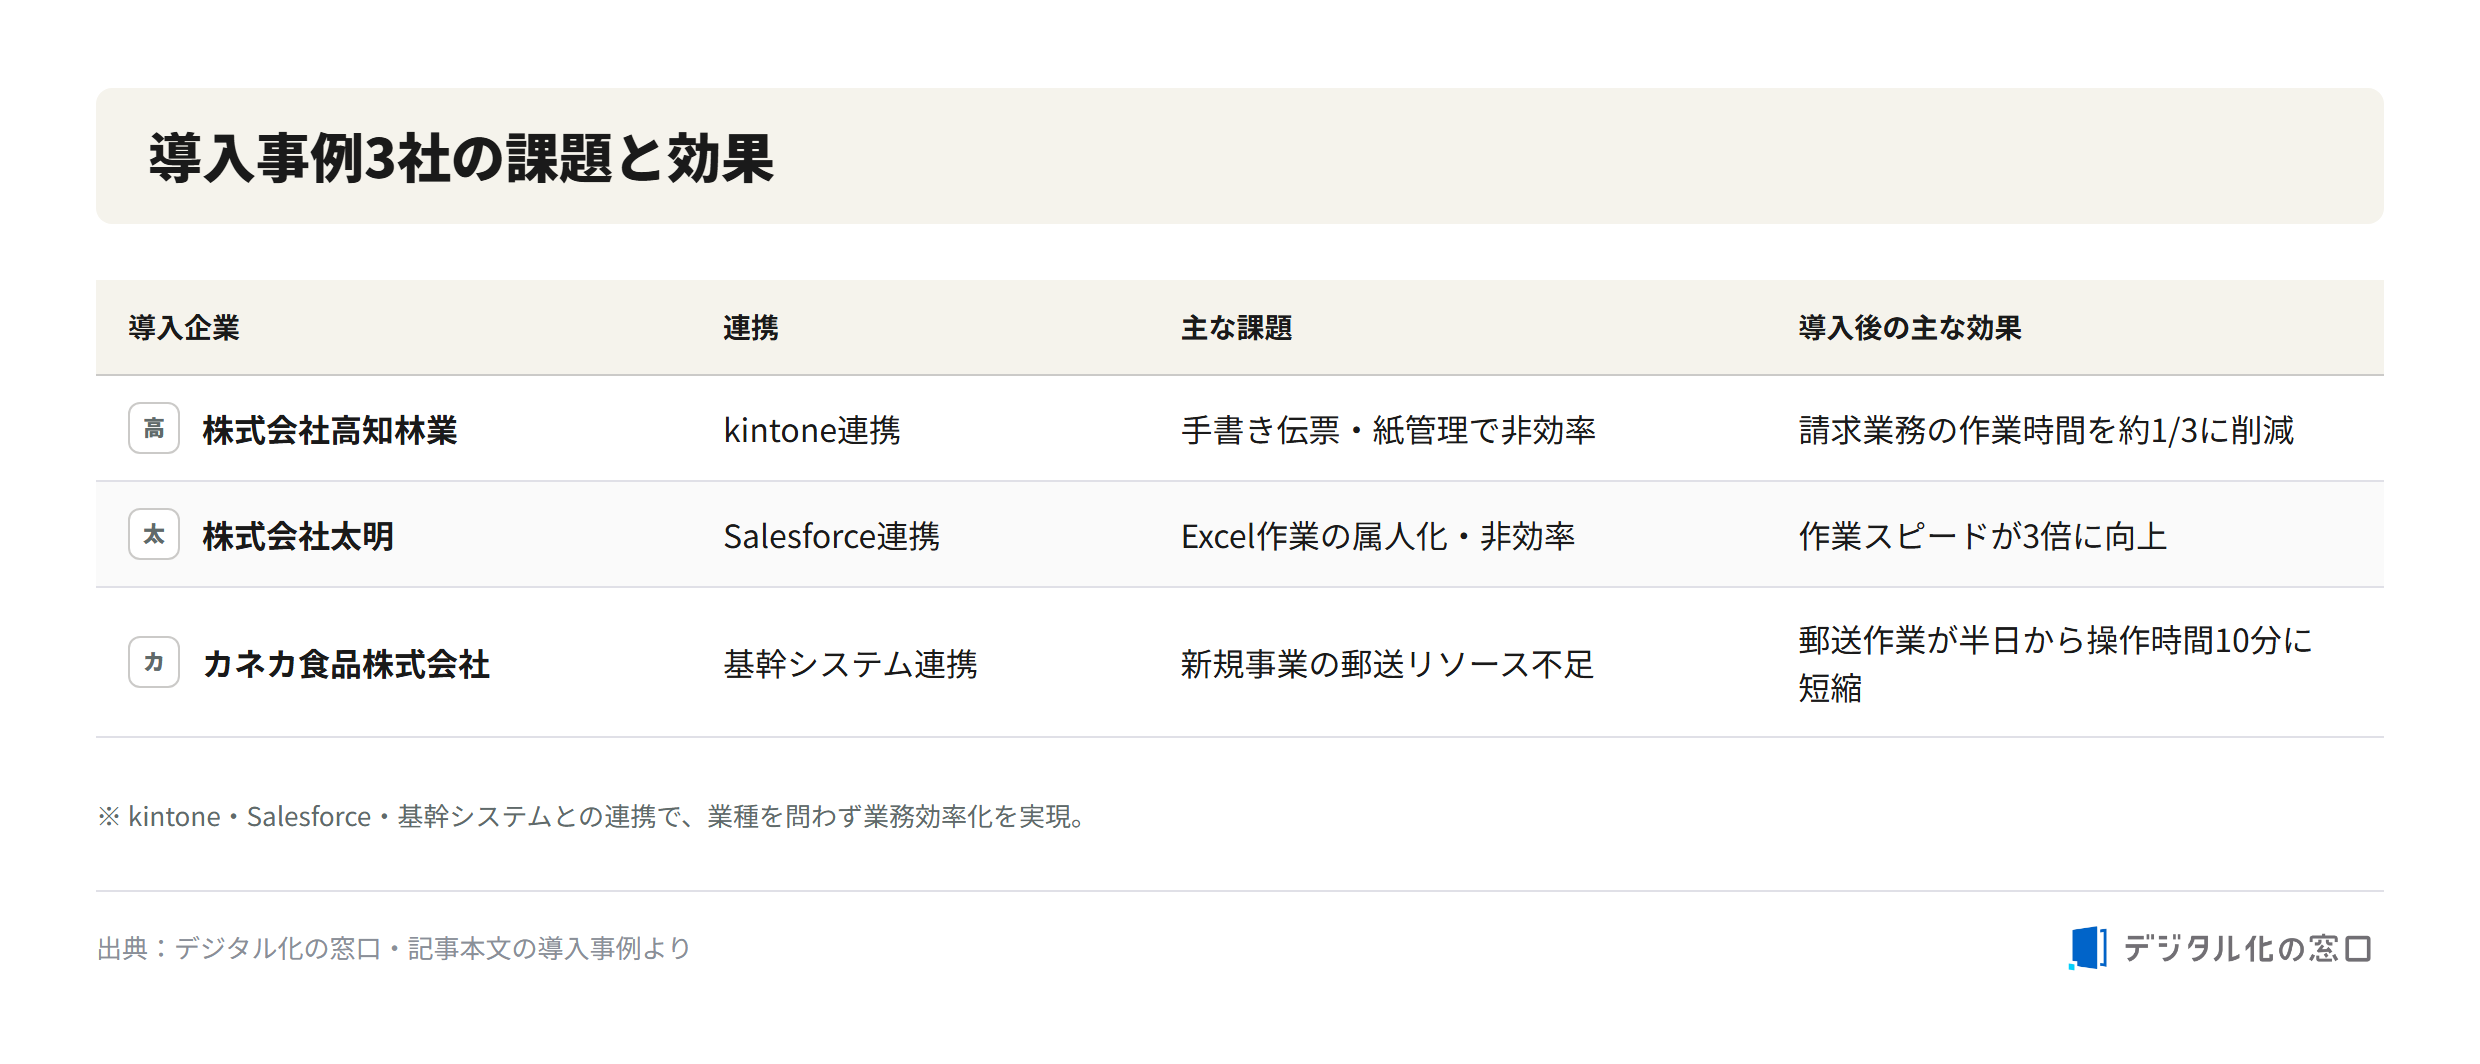
Task: Click the footnote starting with ※ kintone・Salesforce
Action: (592, 816)
